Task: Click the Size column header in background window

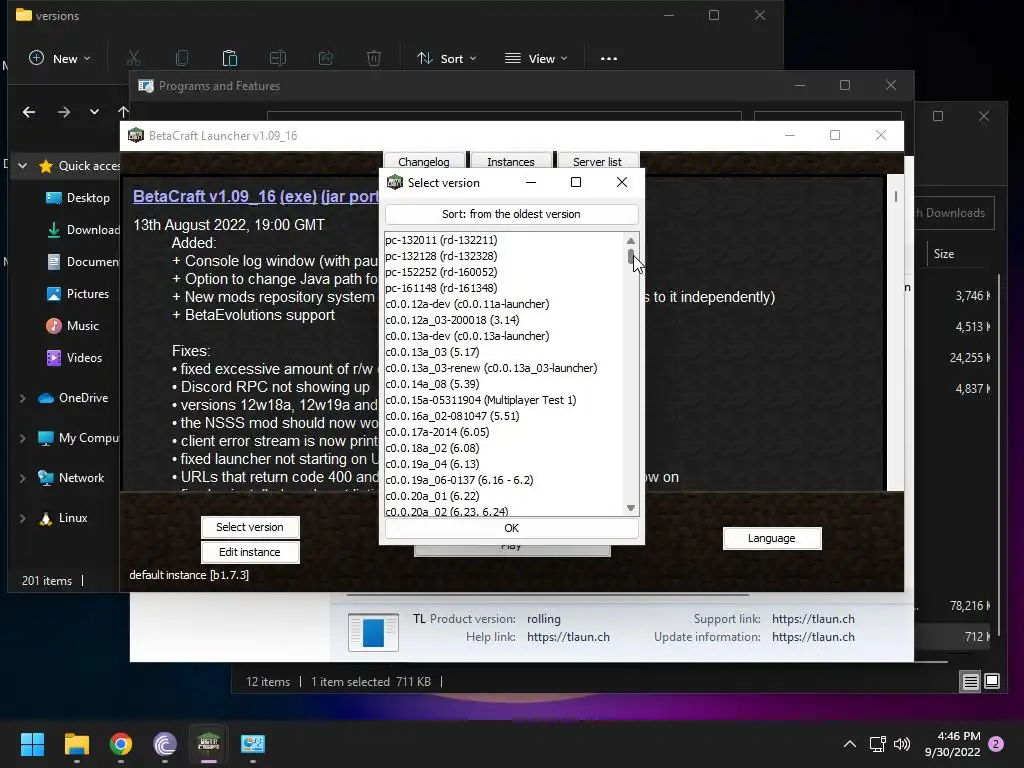Action: (x=944, y=254)
